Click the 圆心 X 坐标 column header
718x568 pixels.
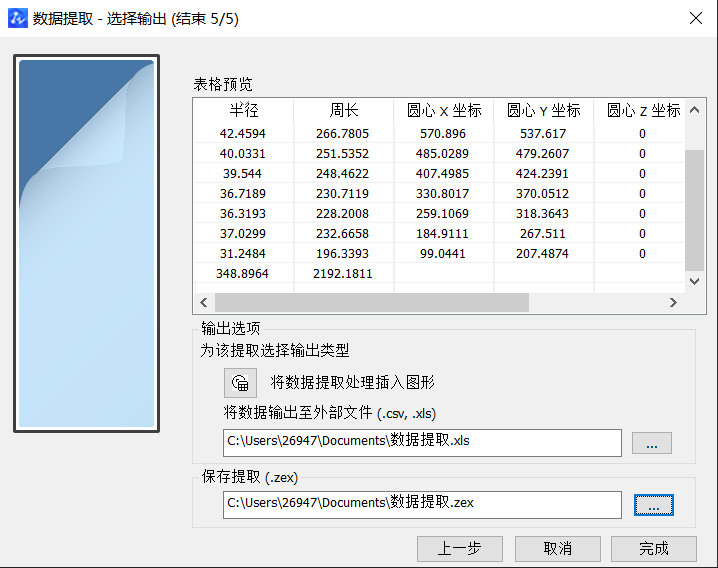point(444,111)
